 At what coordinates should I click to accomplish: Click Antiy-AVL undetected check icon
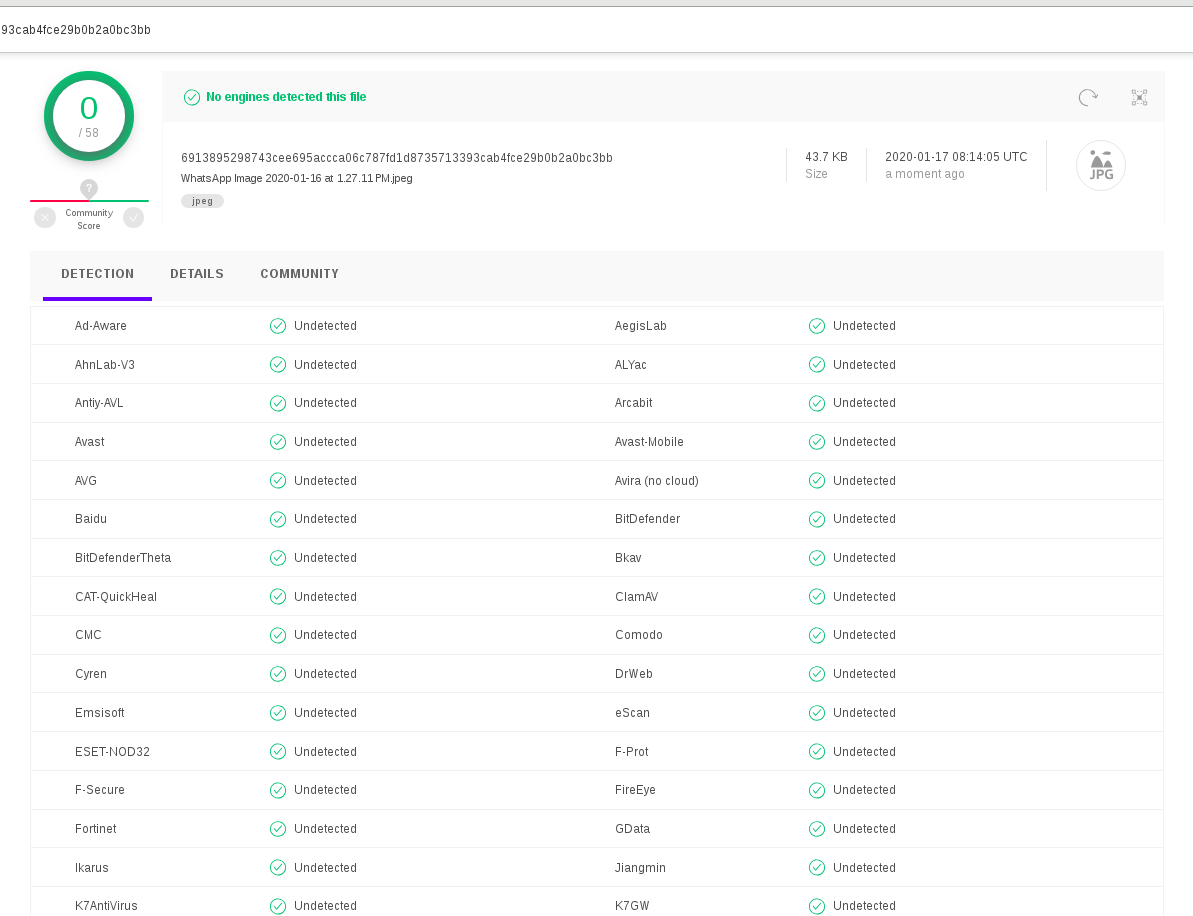tap(278, 403)
